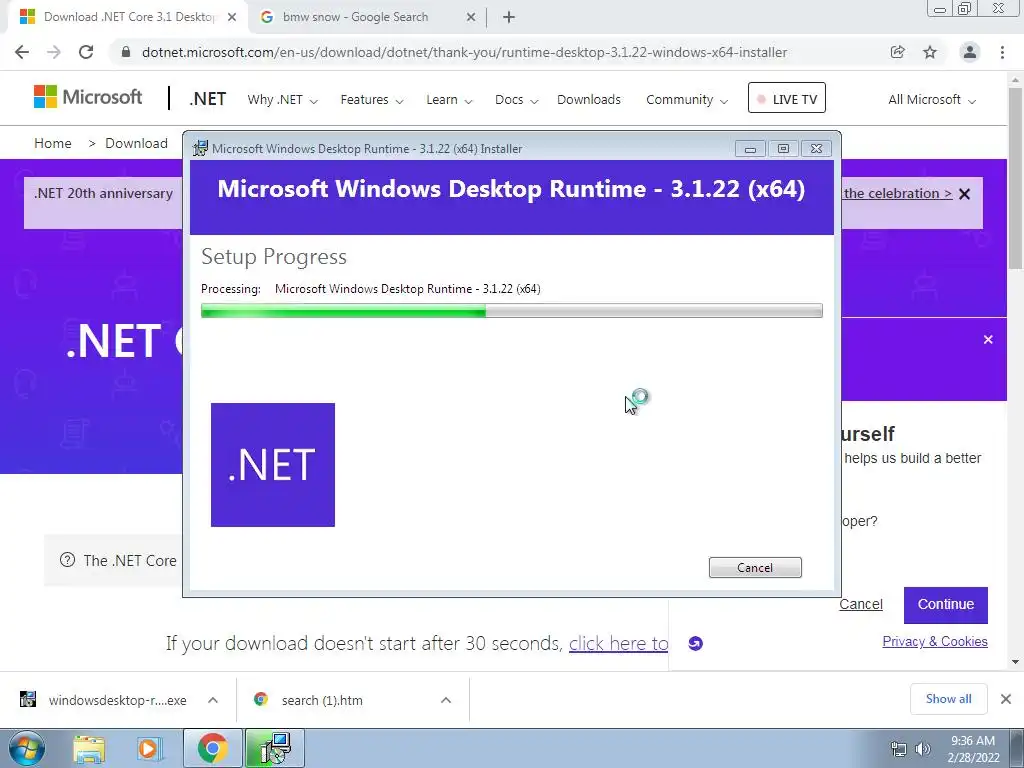The image size is (1024, 768).
Task: Close the purple survey panel X
Action: click(x=988, y=340)
